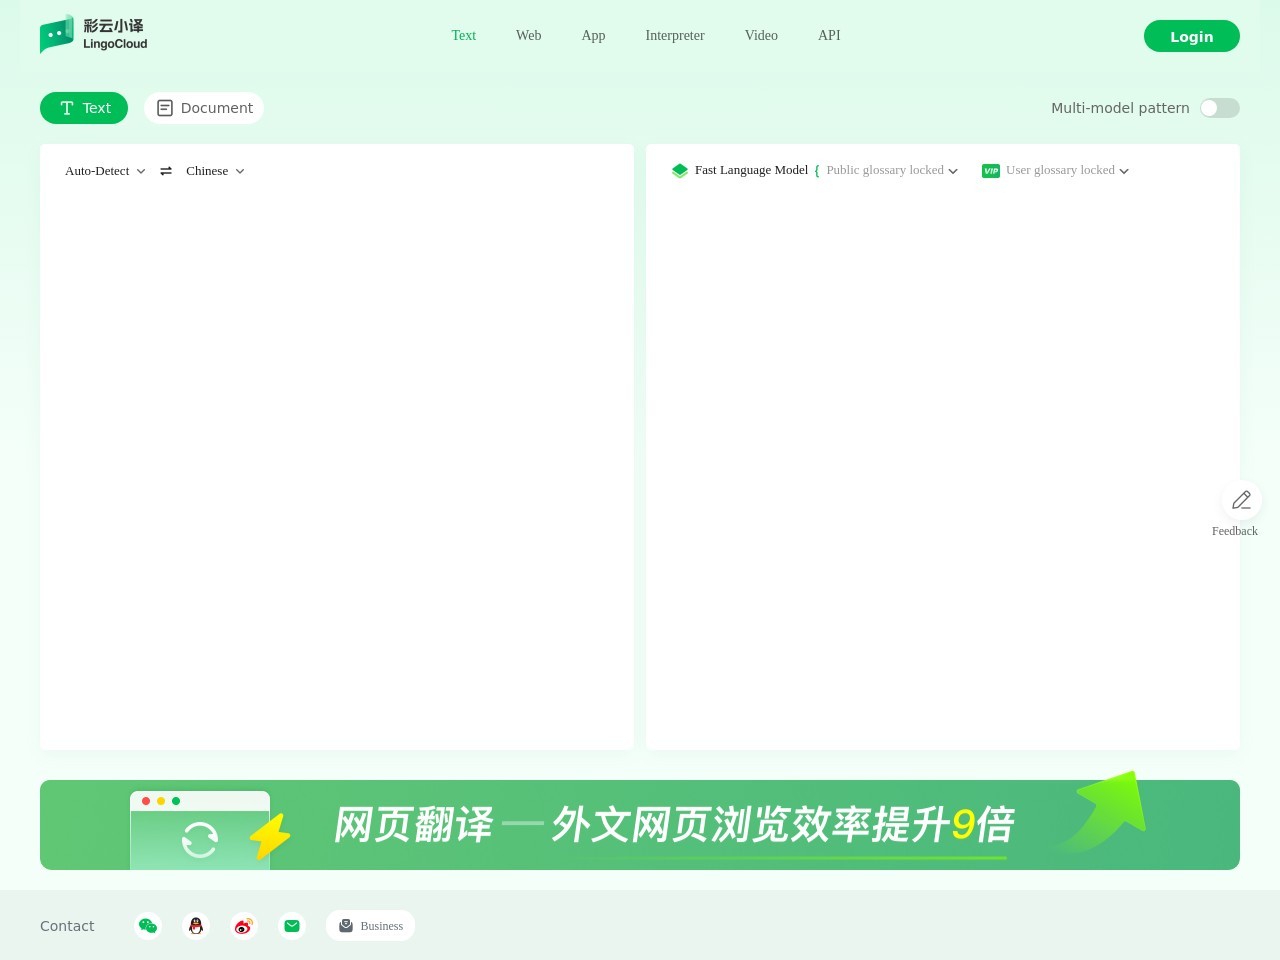Click the Login button

[x=1191, y=36]
